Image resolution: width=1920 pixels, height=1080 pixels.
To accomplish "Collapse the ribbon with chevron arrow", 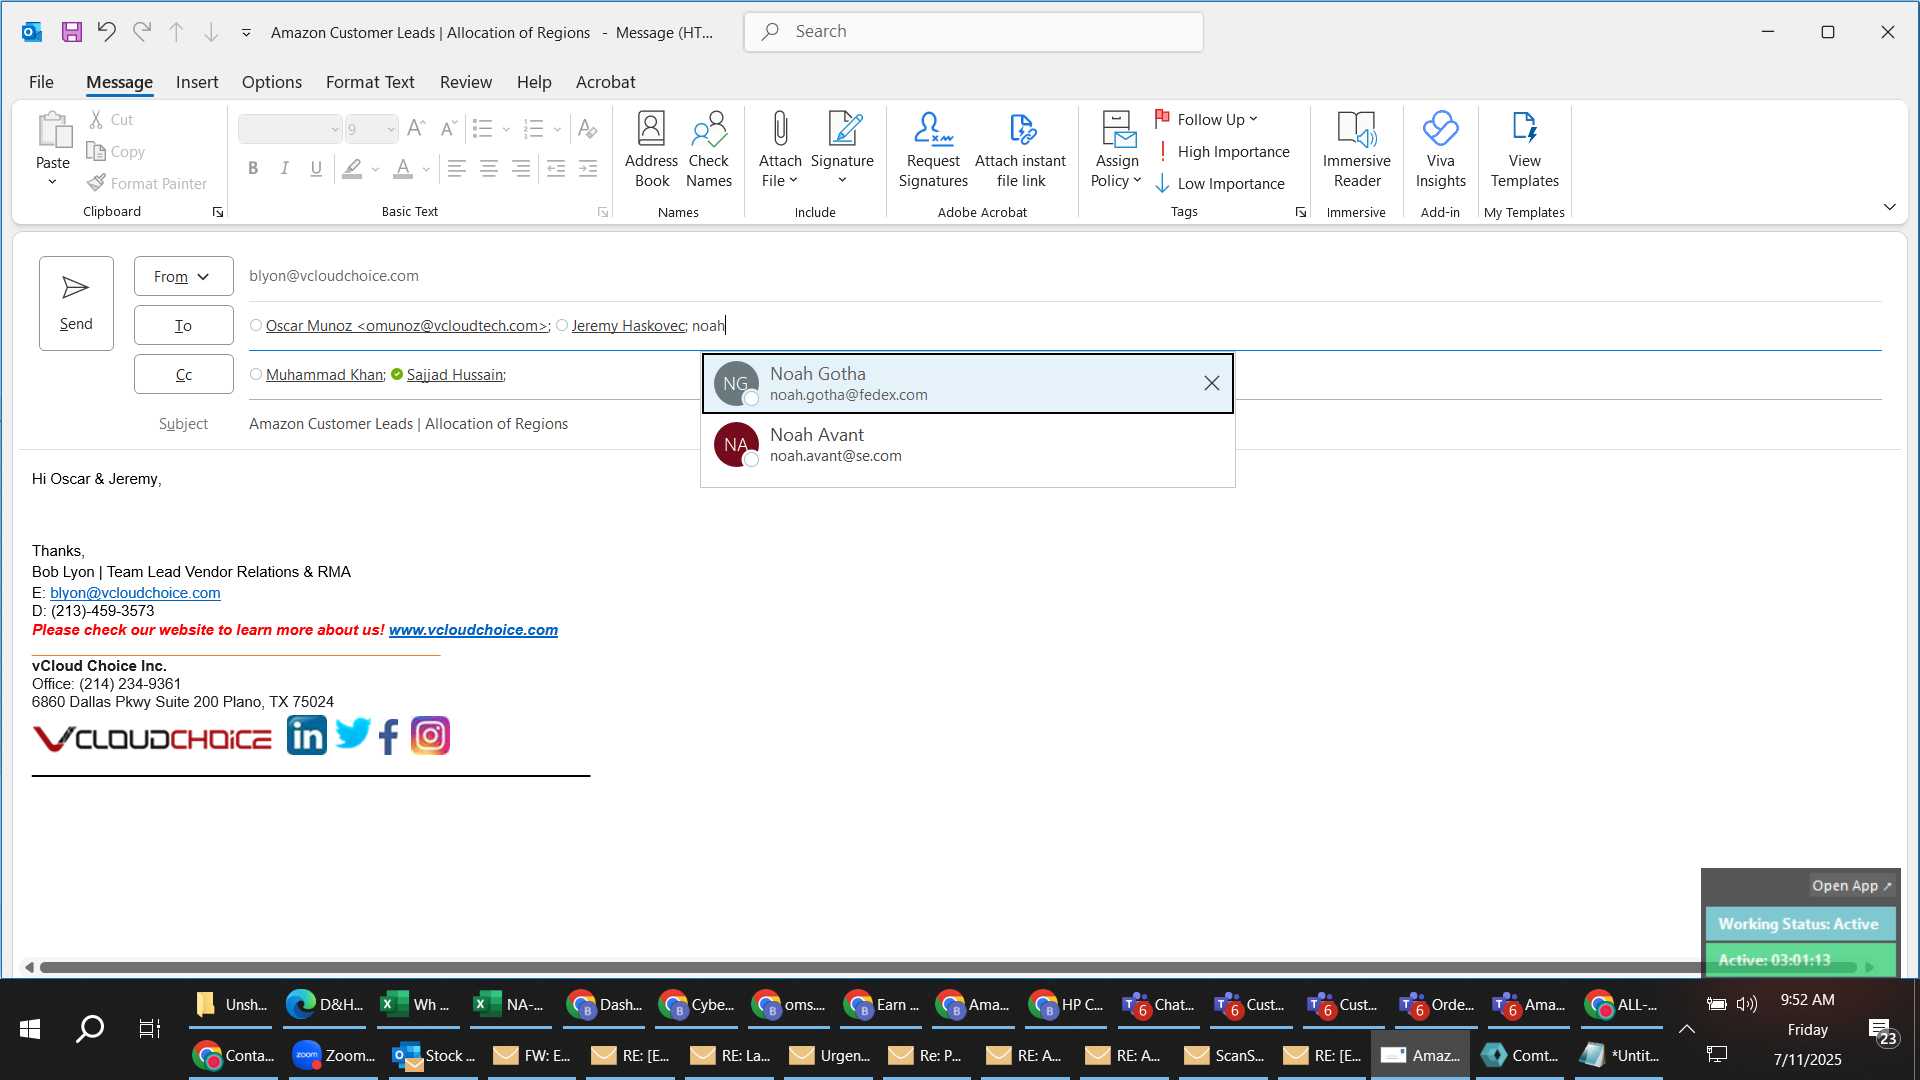I will [x=1889, y=207].
